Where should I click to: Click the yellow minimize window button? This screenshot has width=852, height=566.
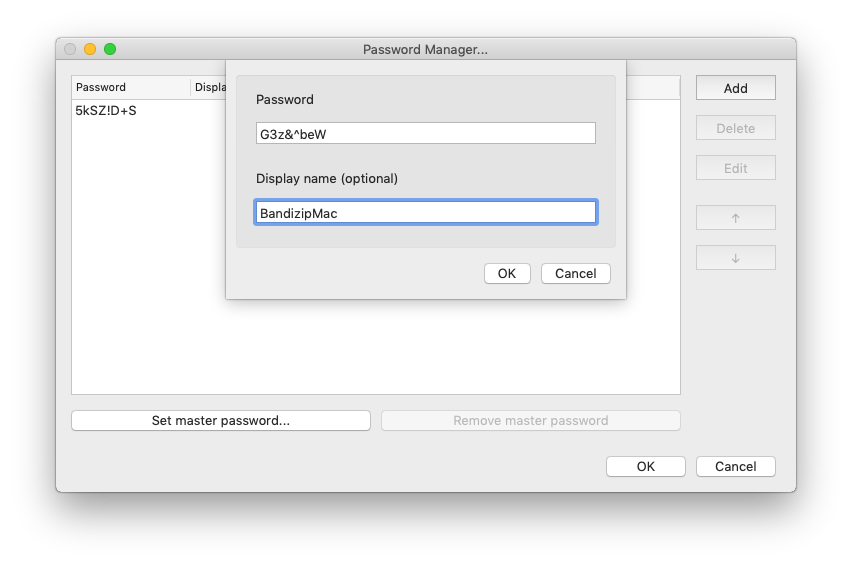90,49
